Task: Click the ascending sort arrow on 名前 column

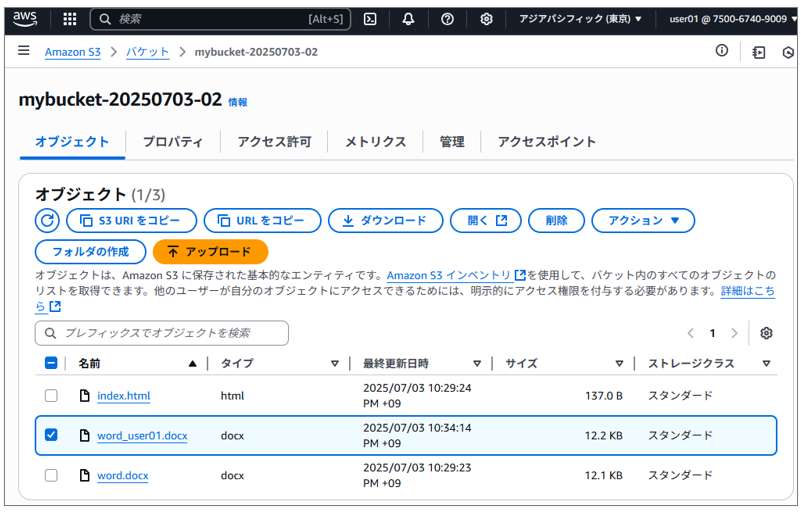Action: click(x=193, y=364)
